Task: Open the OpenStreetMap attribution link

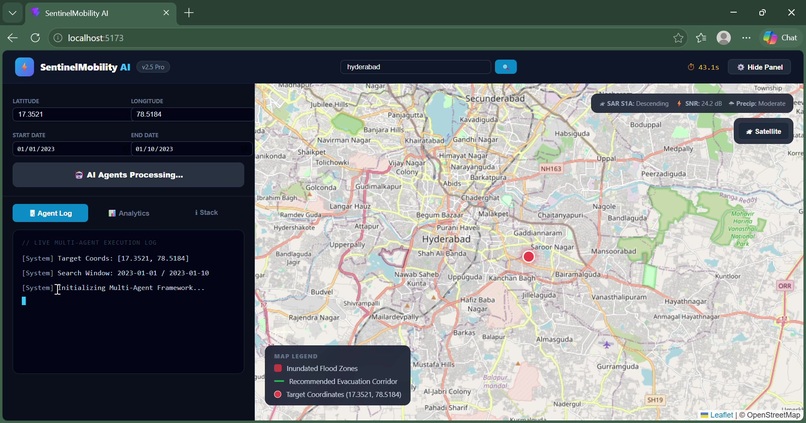Action: pyautogui.click(x=773, y=415)
